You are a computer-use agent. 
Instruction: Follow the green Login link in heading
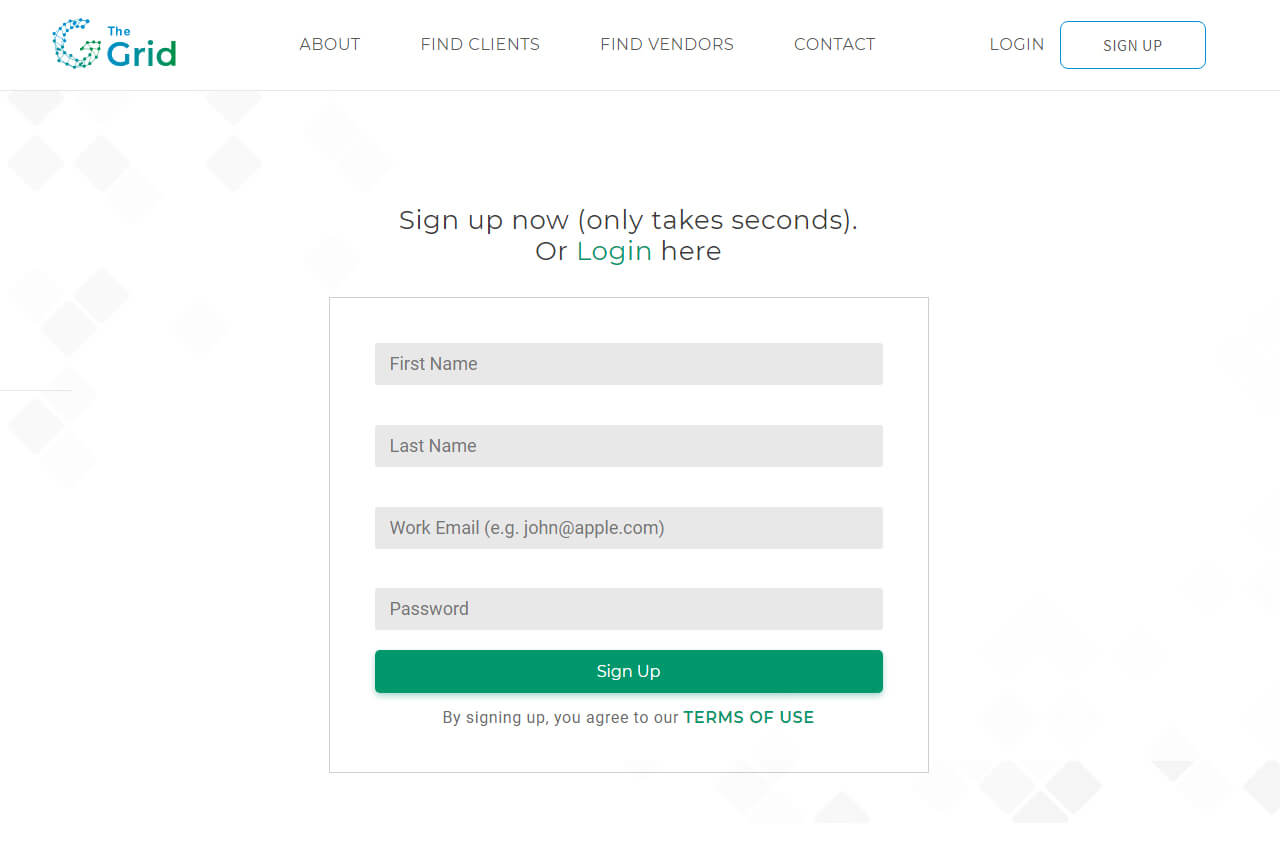click(614, 251)
